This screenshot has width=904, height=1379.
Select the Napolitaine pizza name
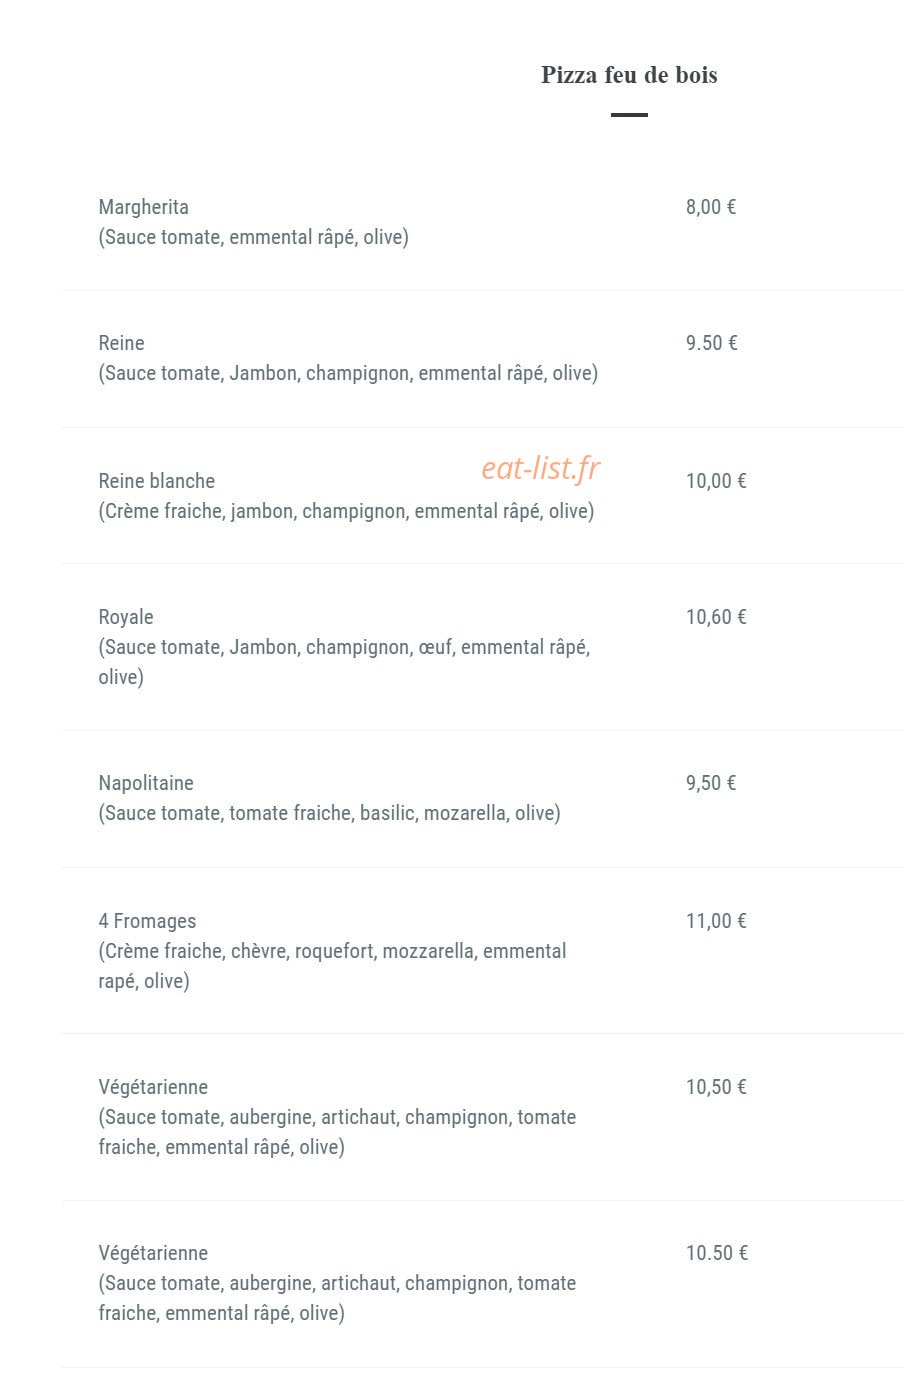[146, 783]
